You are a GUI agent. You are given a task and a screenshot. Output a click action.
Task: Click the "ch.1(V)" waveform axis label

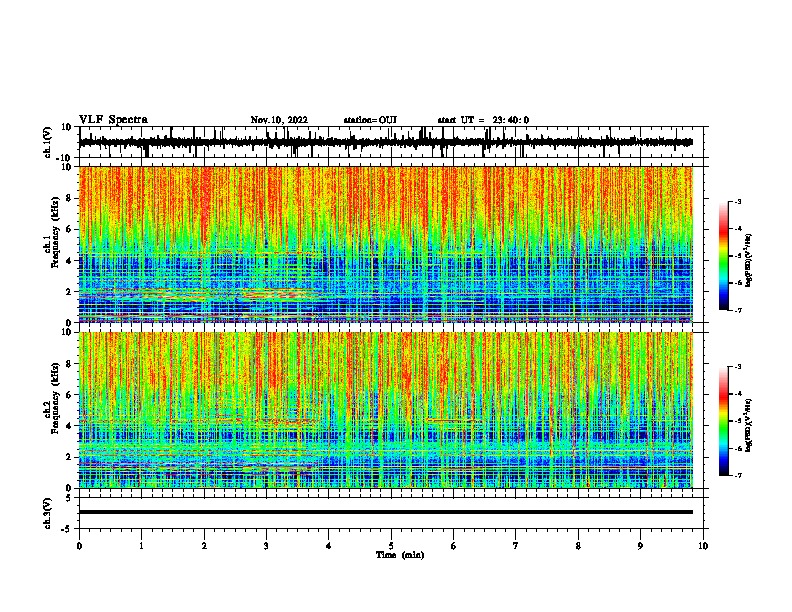(x=48, y=142)
